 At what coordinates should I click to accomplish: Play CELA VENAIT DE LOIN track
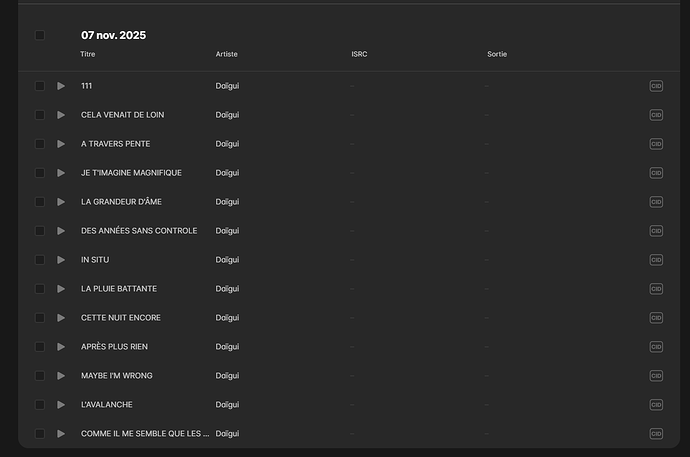click(61, 115)
